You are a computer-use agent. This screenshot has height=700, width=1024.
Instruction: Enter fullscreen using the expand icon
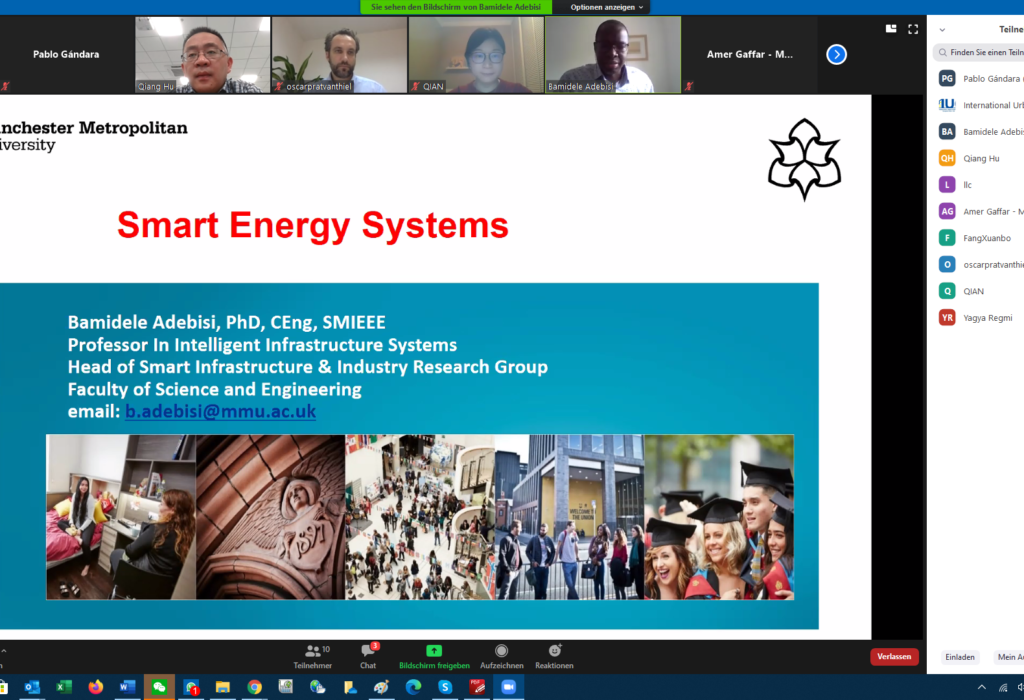tap(912, 29)
